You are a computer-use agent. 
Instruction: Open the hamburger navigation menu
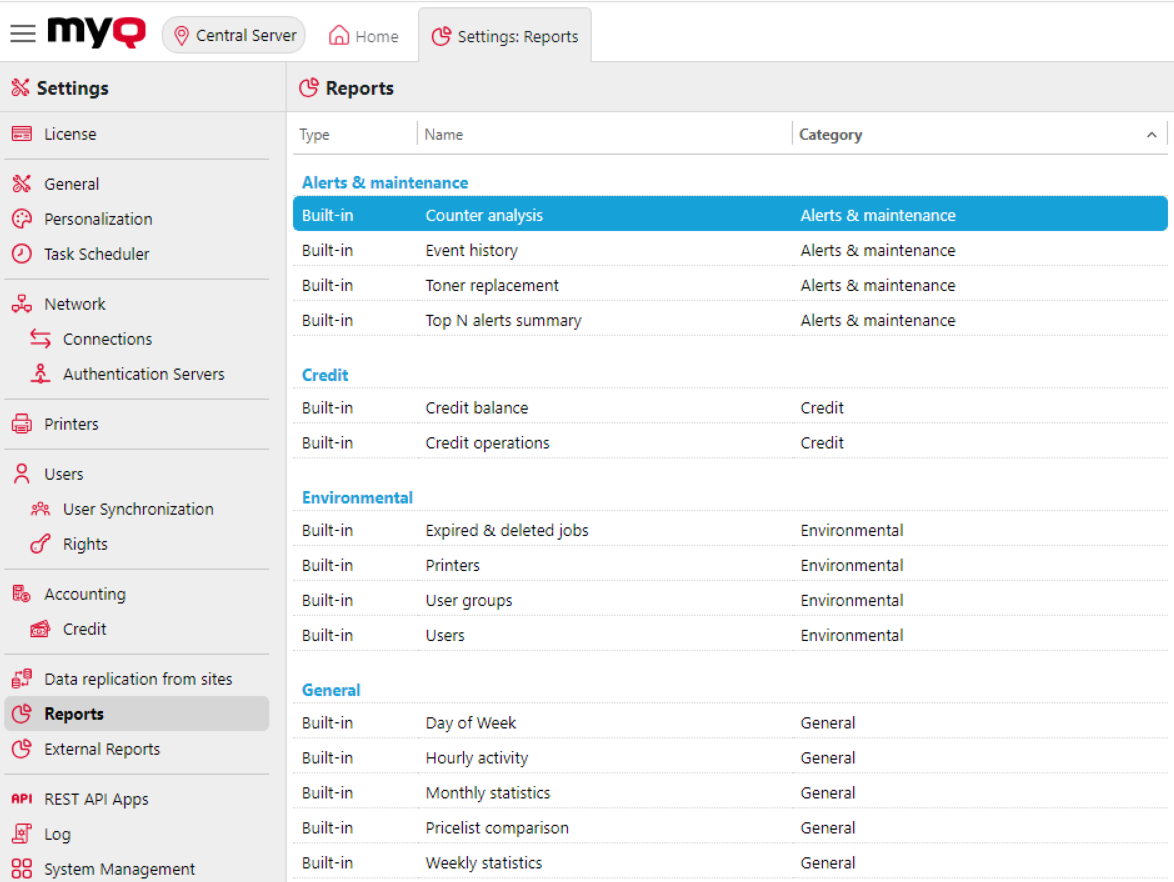pos(22,31)
